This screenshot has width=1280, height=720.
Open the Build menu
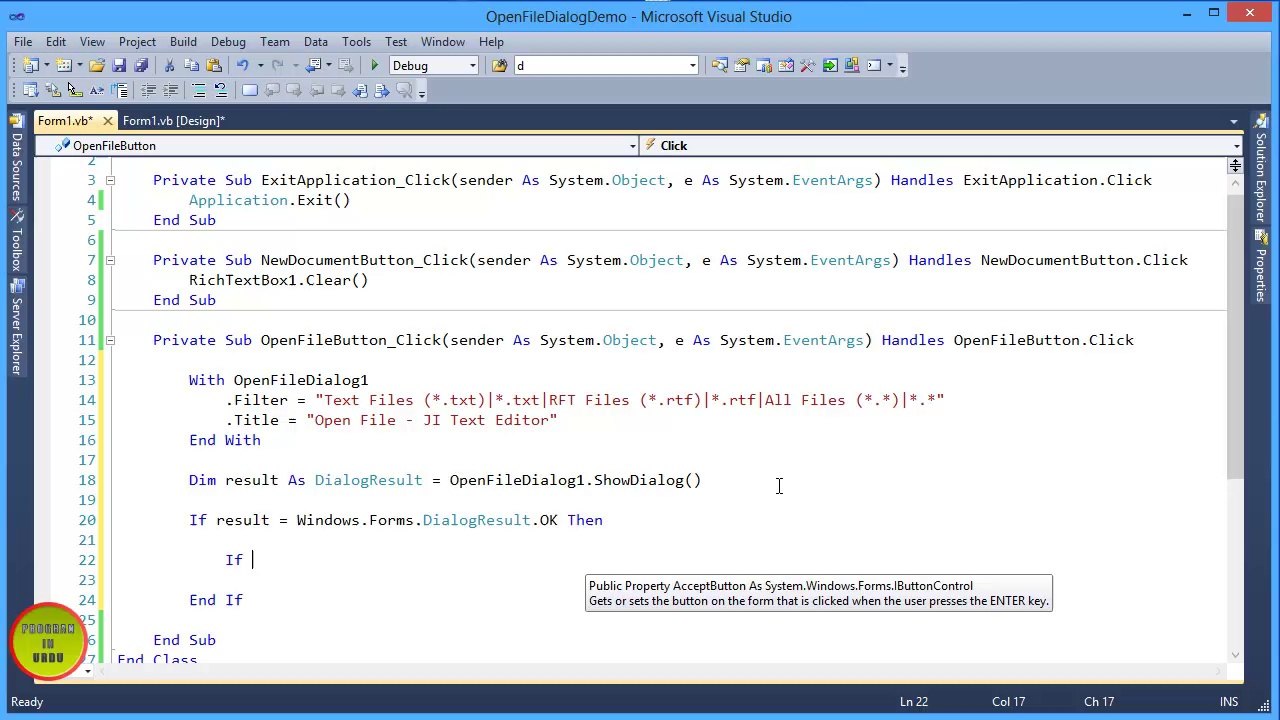tap(183, 42)
